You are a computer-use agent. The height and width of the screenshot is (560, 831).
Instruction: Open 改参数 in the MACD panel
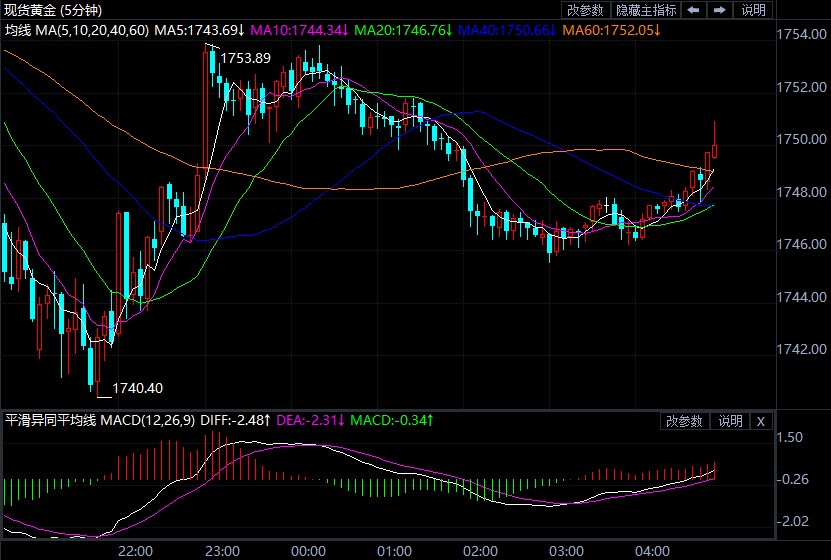click(685, 421)
